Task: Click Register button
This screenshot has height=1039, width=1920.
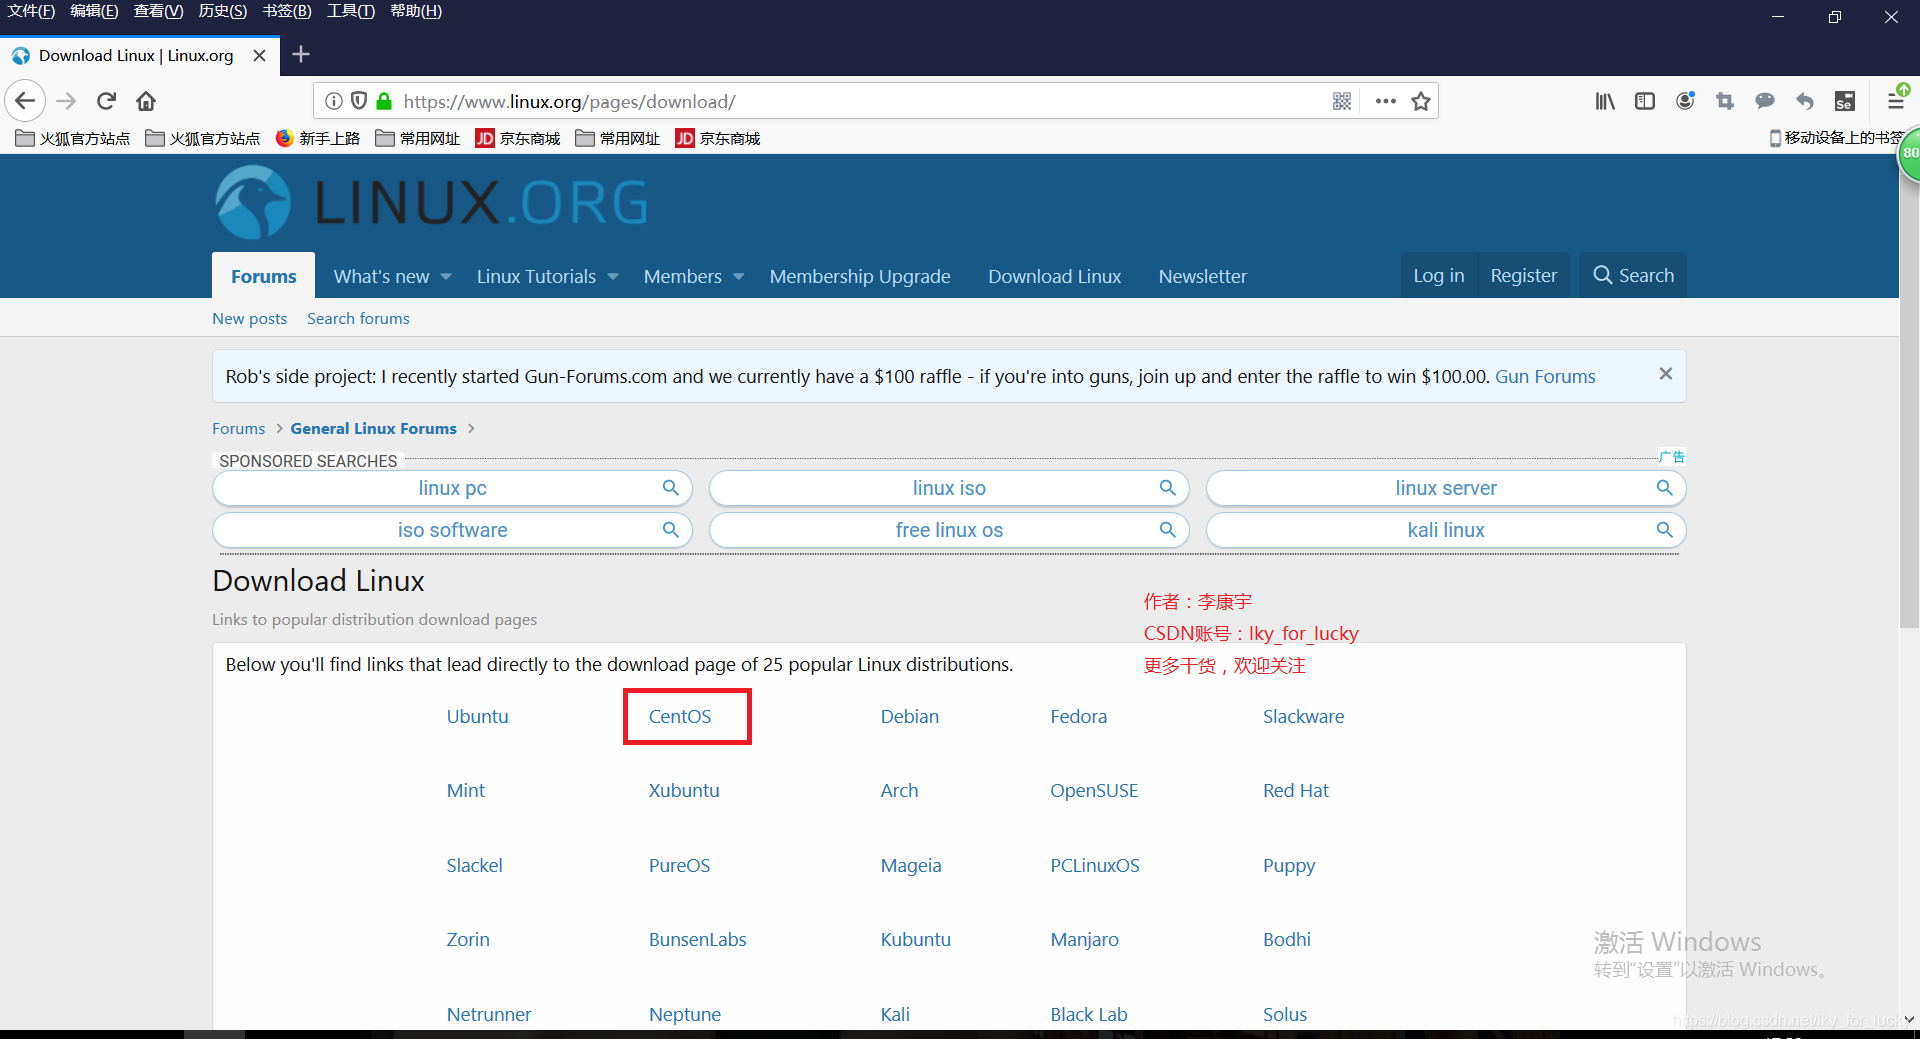Action: [x=1523, y=275]
